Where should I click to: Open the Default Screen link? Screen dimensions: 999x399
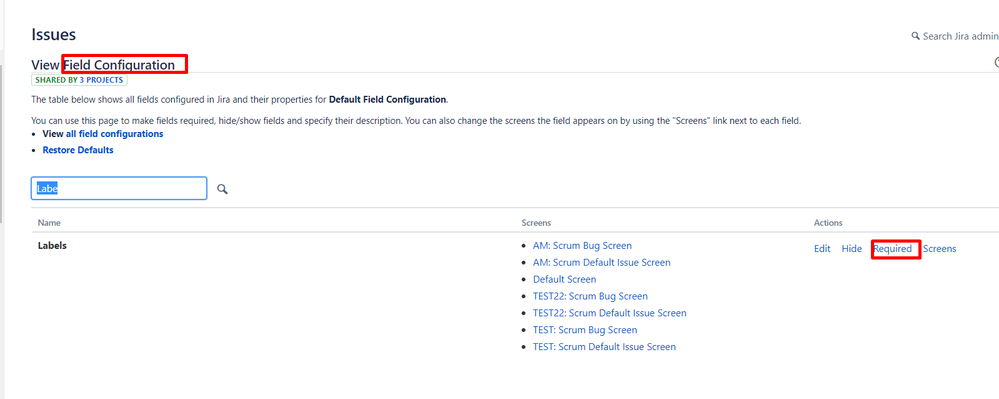click(x=564, y=279)
